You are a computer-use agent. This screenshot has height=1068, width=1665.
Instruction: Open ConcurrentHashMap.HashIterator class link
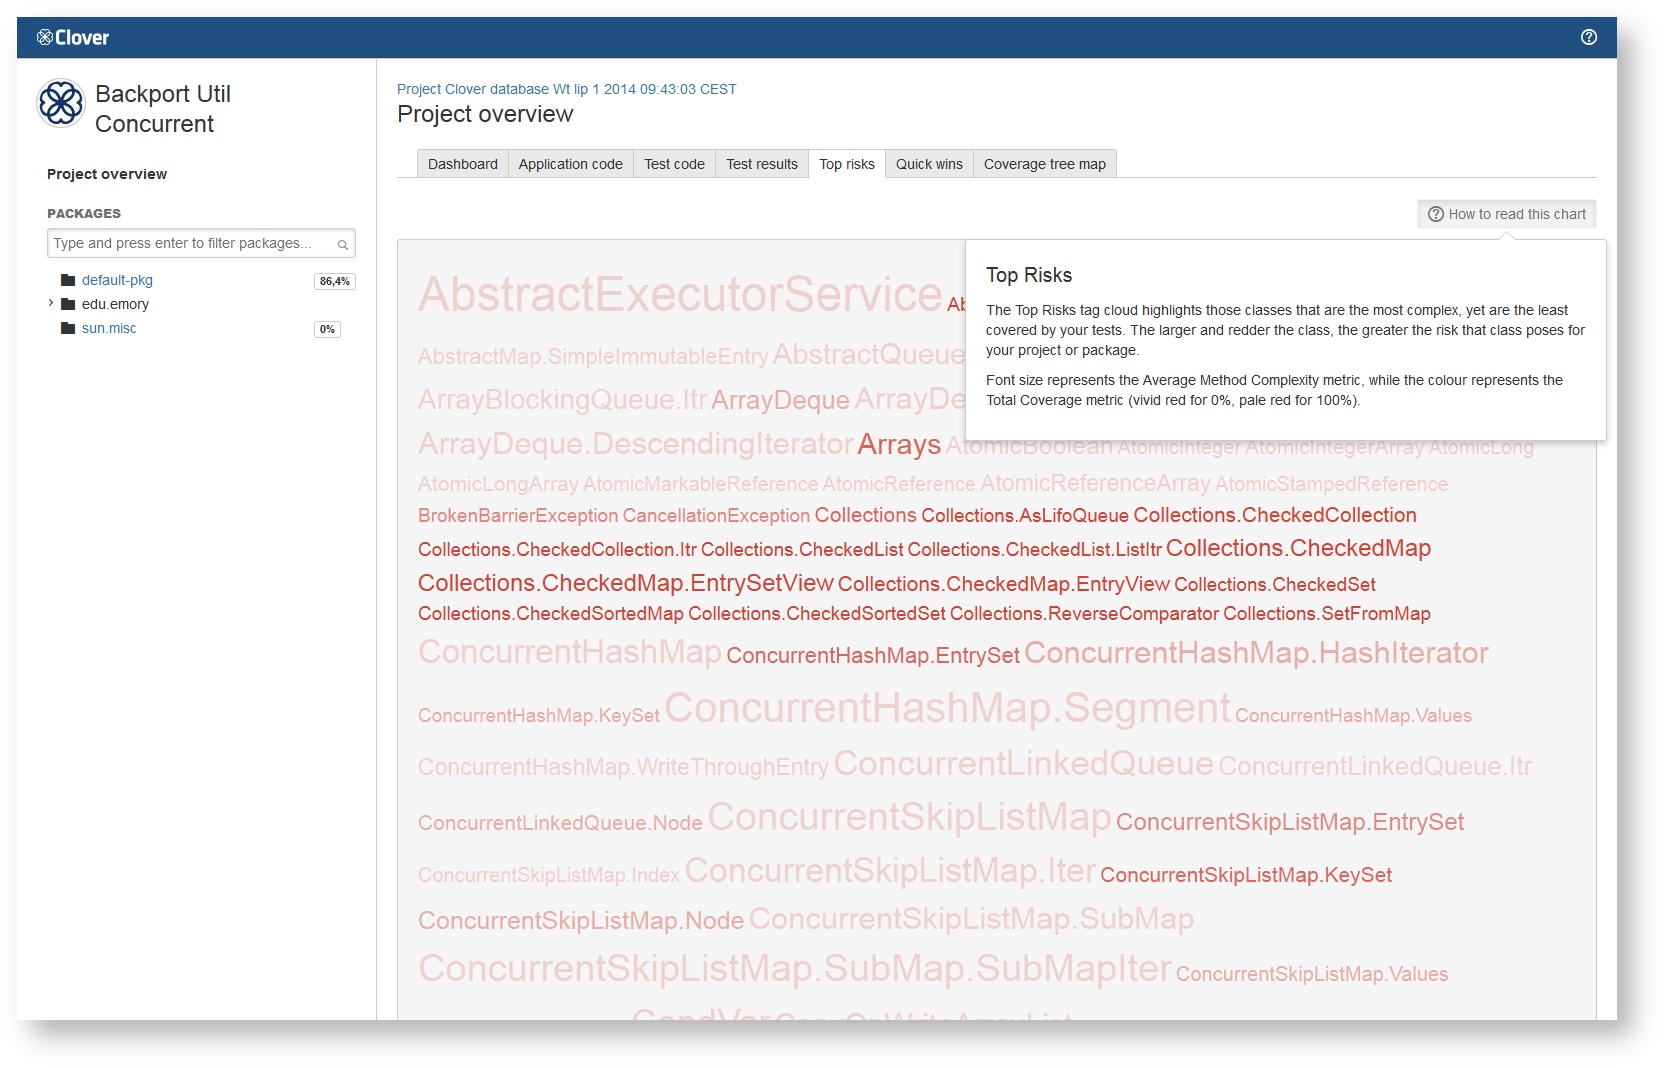1256,653
